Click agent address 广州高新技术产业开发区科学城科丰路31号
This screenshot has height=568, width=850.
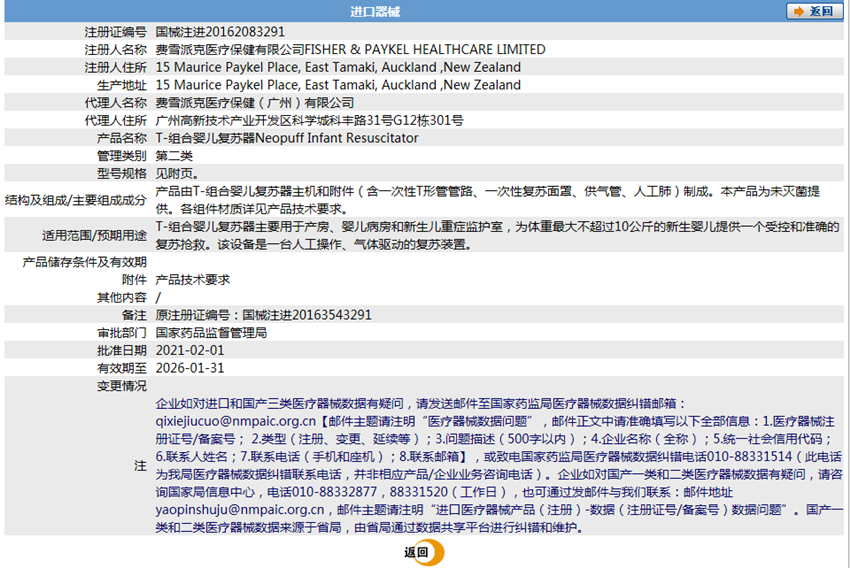[274, 120]
